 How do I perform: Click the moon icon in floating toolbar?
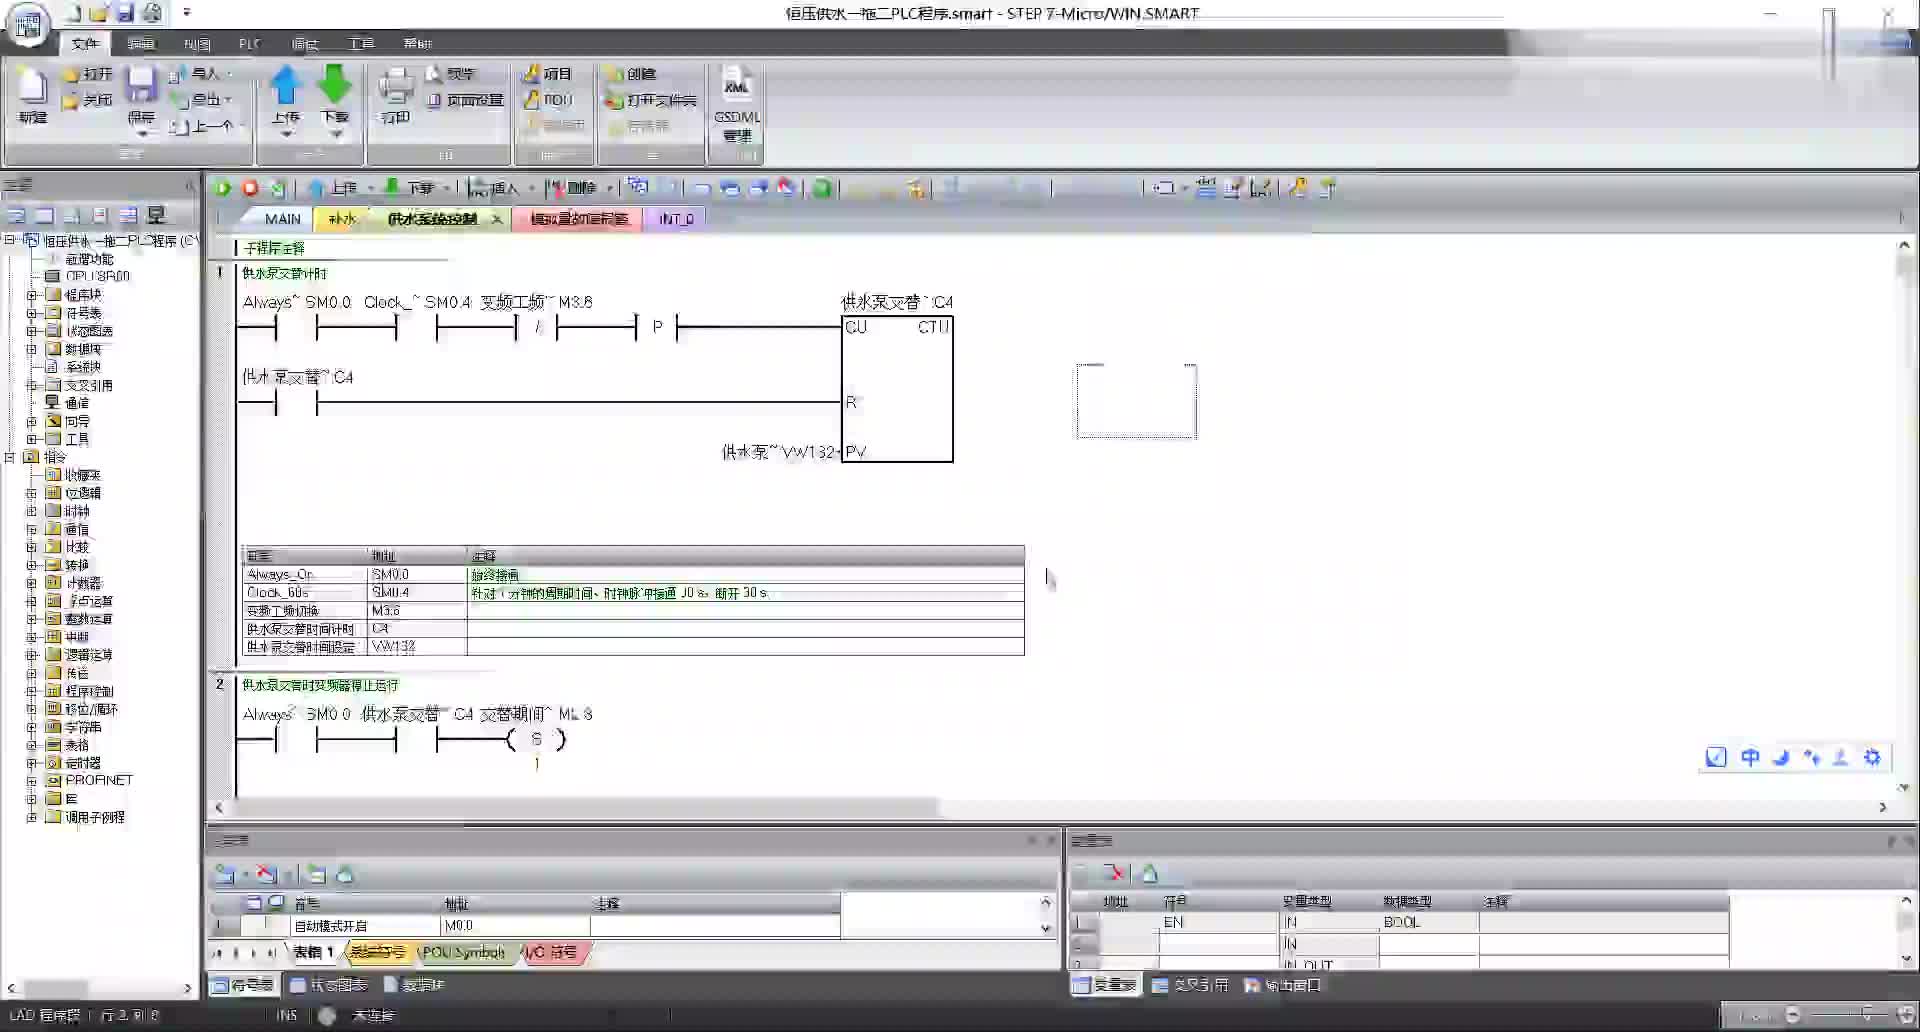pos(1781,757)
